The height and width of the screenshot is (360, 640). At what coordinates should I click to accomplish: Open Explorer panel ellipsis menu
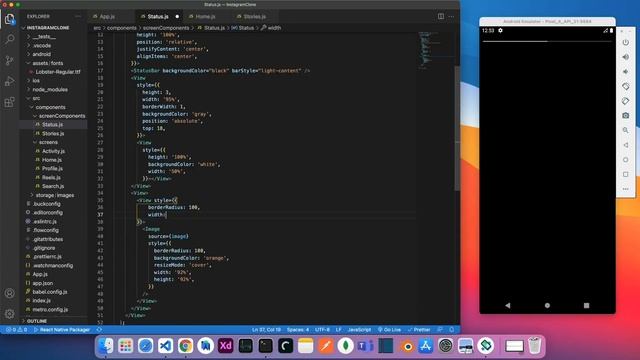(x=78, y=16)
